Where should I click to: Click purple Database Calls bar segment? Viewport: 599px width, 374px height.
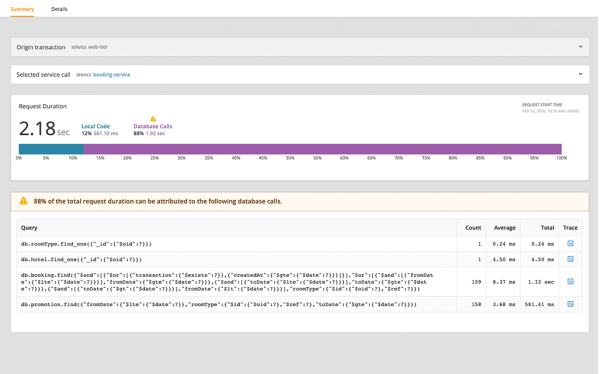[323, 149]
